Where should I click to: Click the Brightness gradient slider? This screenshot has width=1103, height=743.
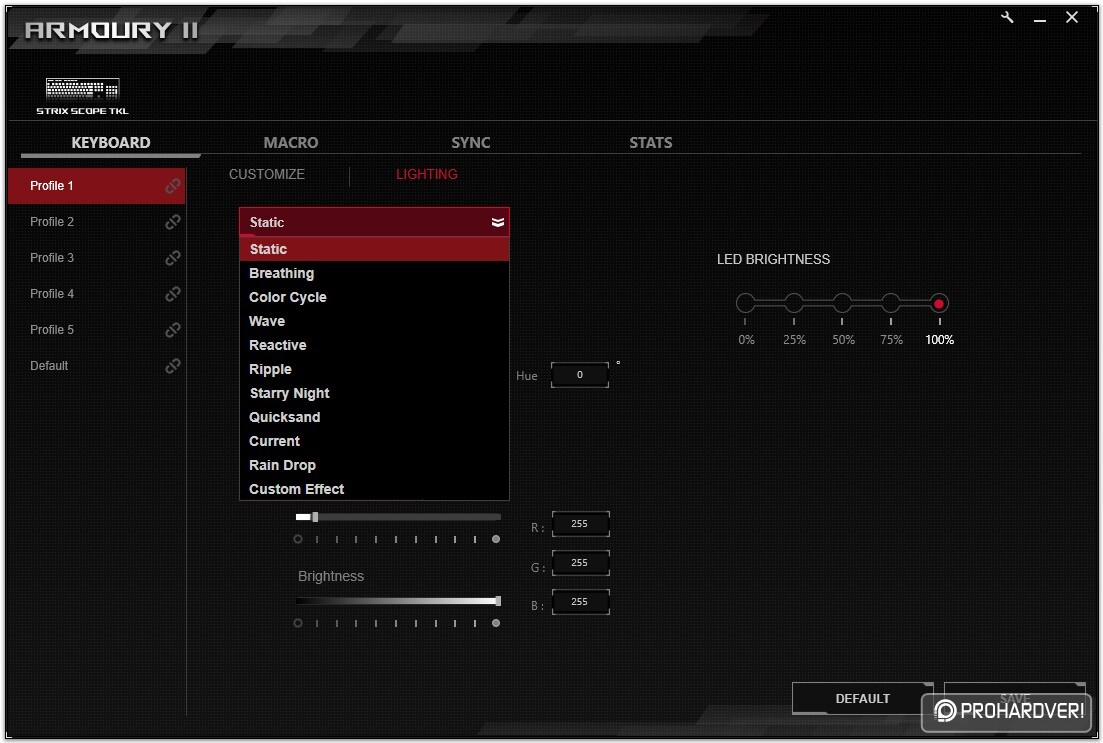(398, 601)
